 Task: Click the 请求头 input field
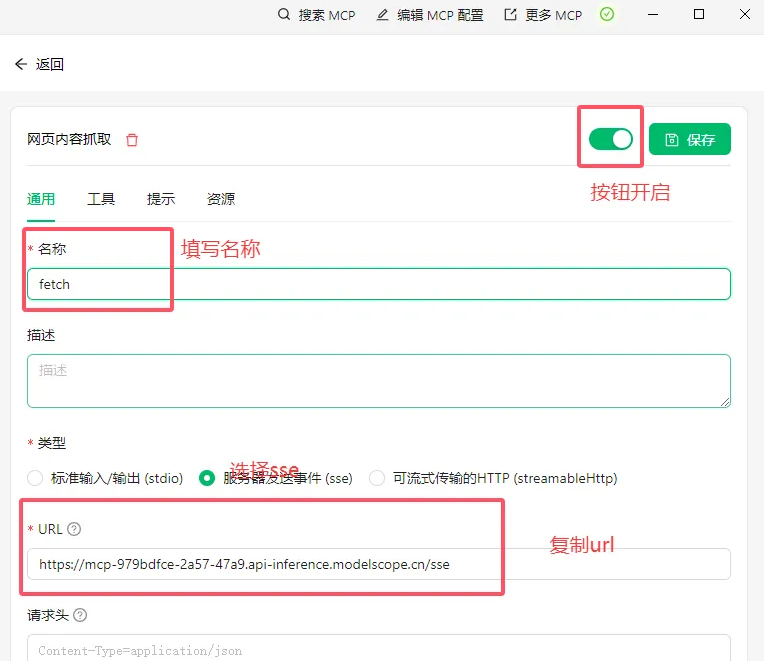[378, 648]
